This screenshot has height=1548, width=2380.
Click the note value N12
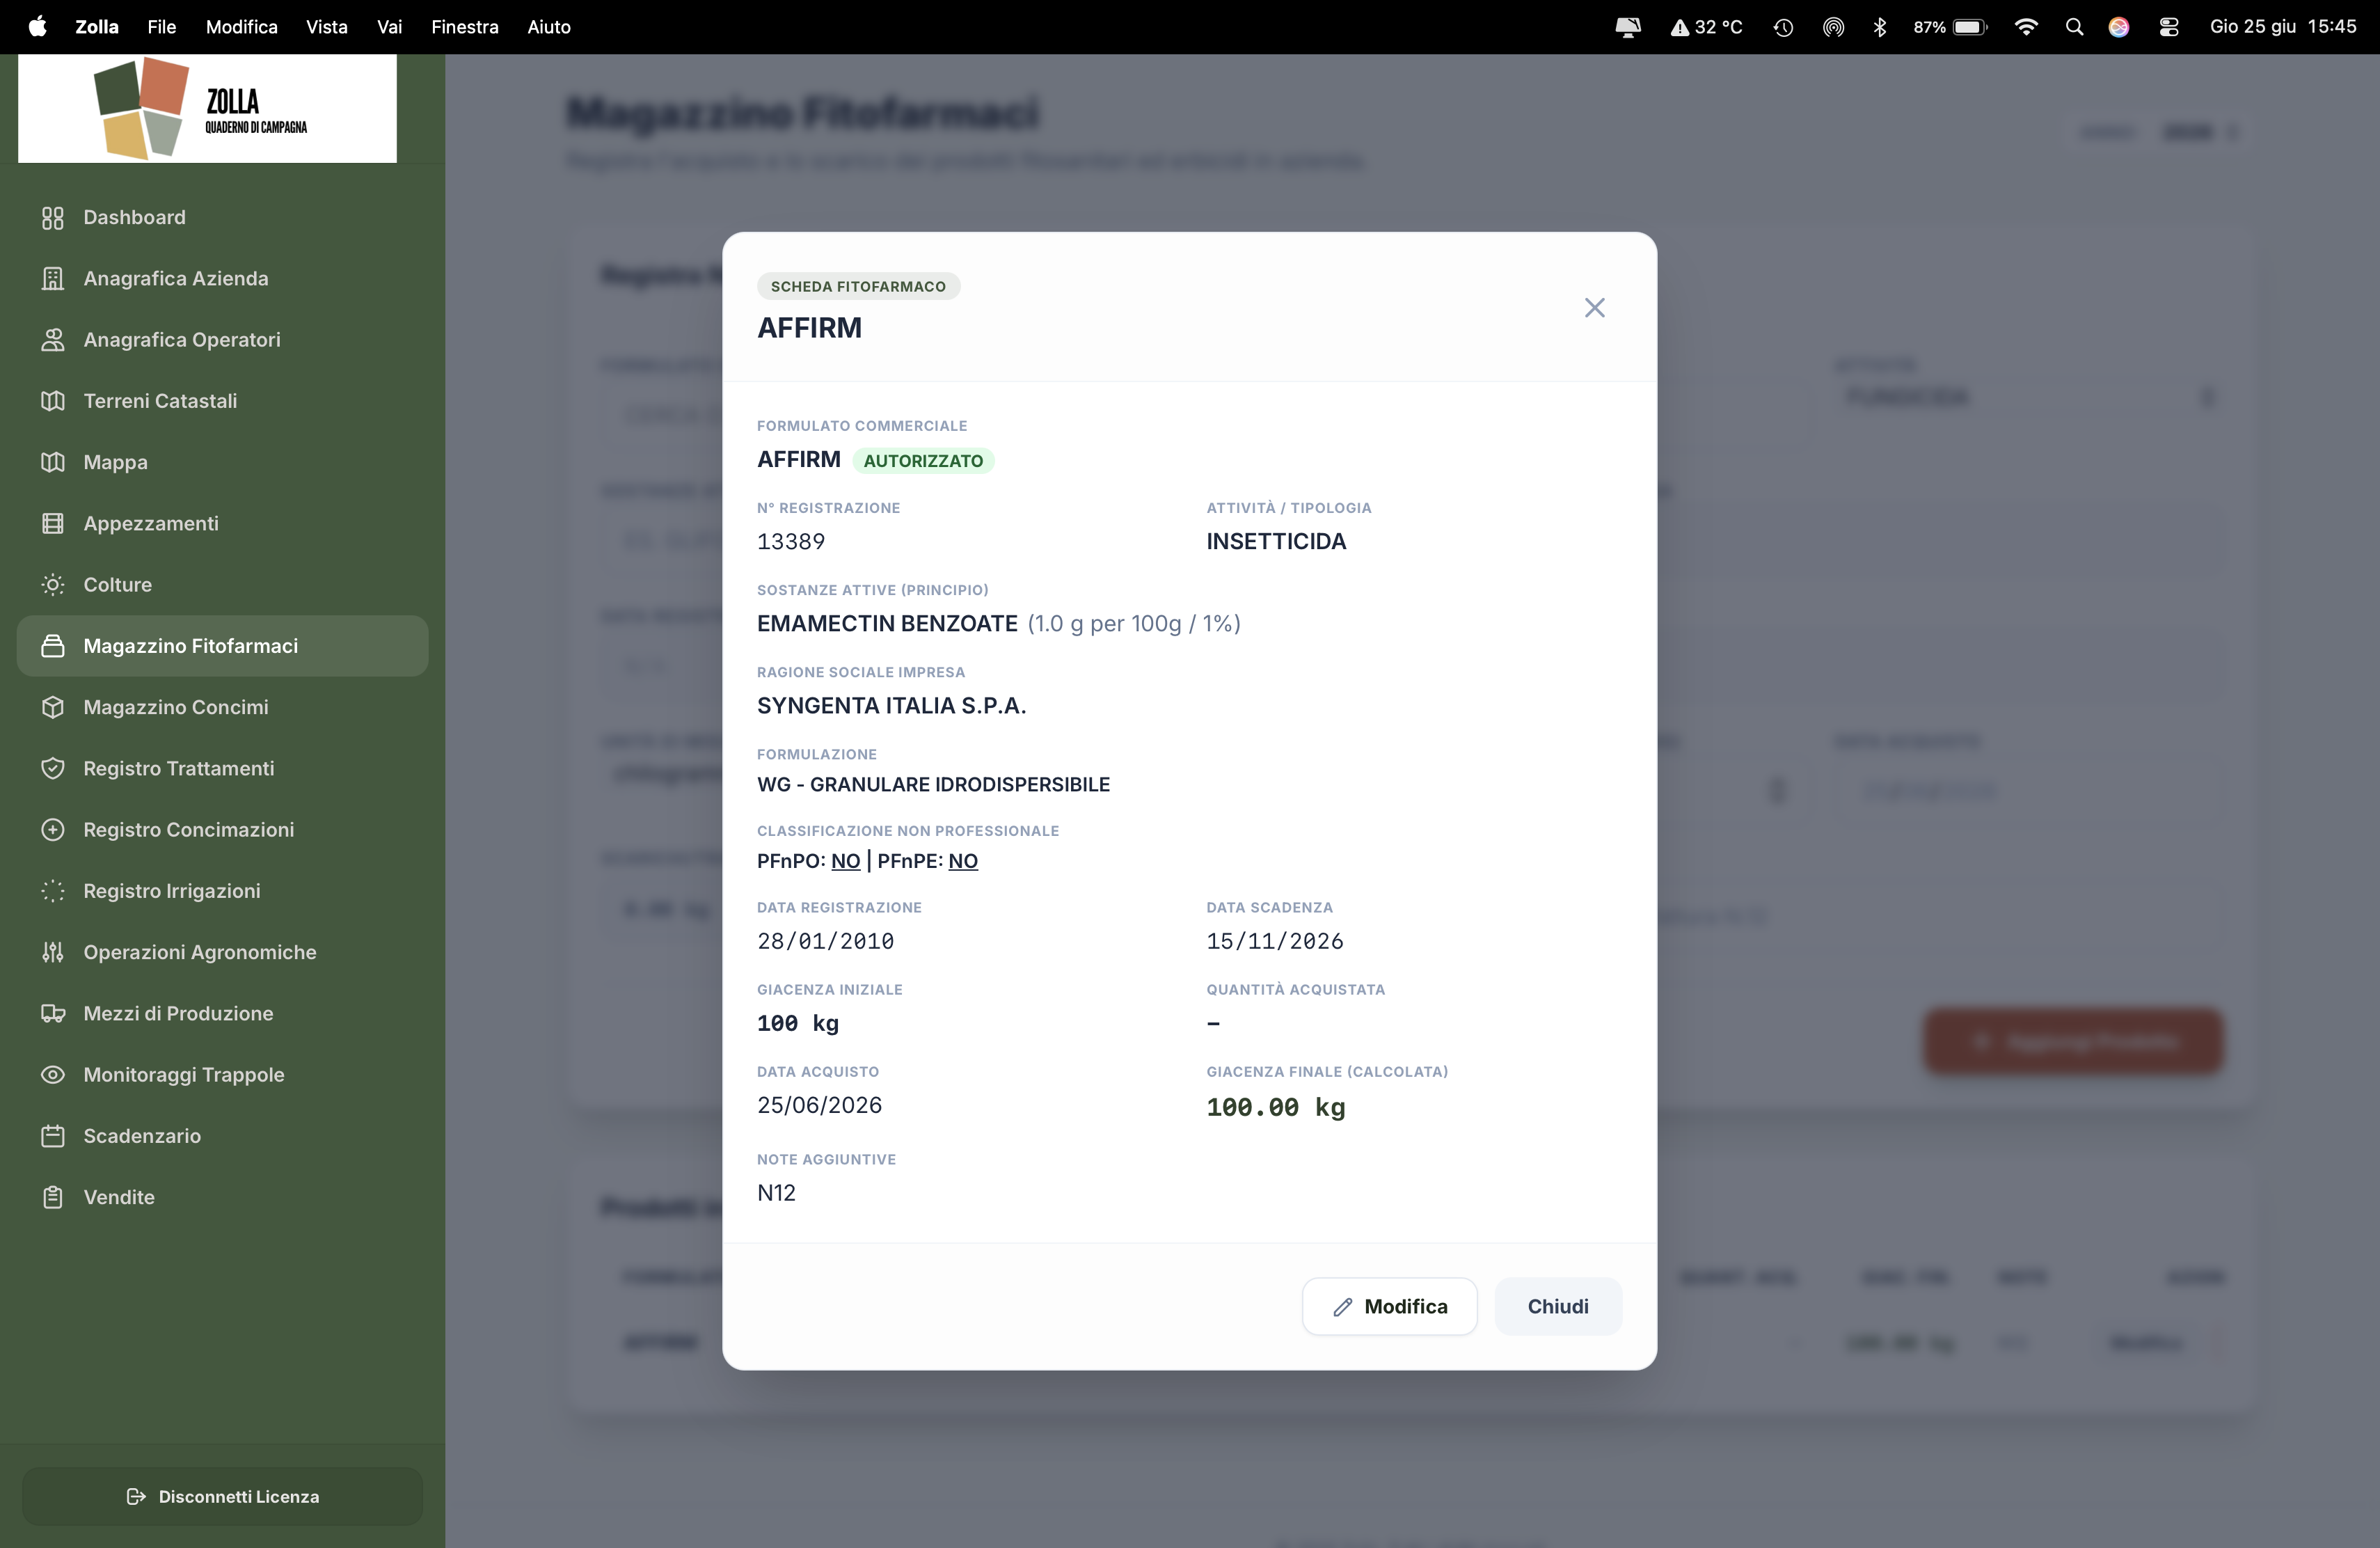pyautogui.click(x=776, y=1193)
